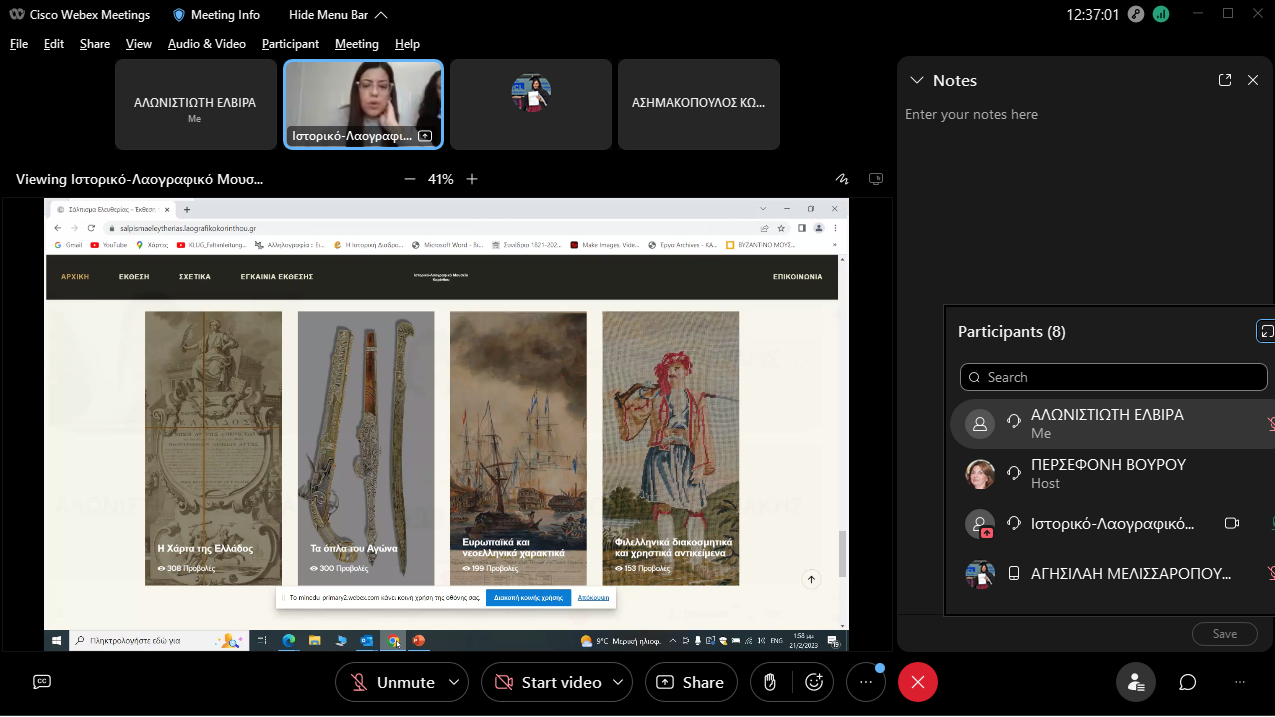Click the scroll-to-top arrow on webpage
The height and width of the screenshot is (717, 1275).
[x=811, y=579]
